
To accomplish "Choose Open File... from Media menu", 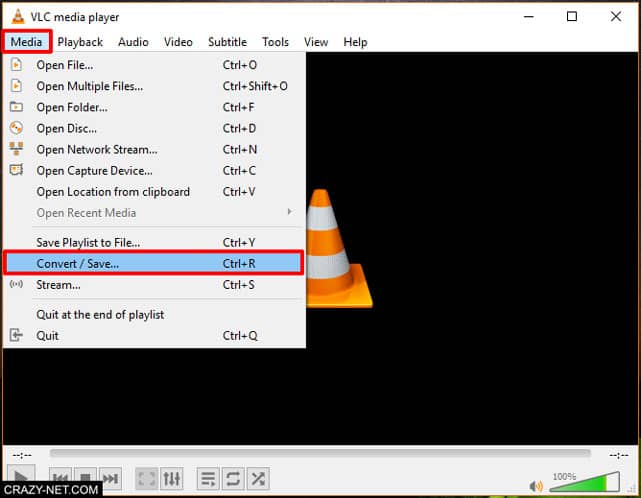I will [x=154, y=65].
